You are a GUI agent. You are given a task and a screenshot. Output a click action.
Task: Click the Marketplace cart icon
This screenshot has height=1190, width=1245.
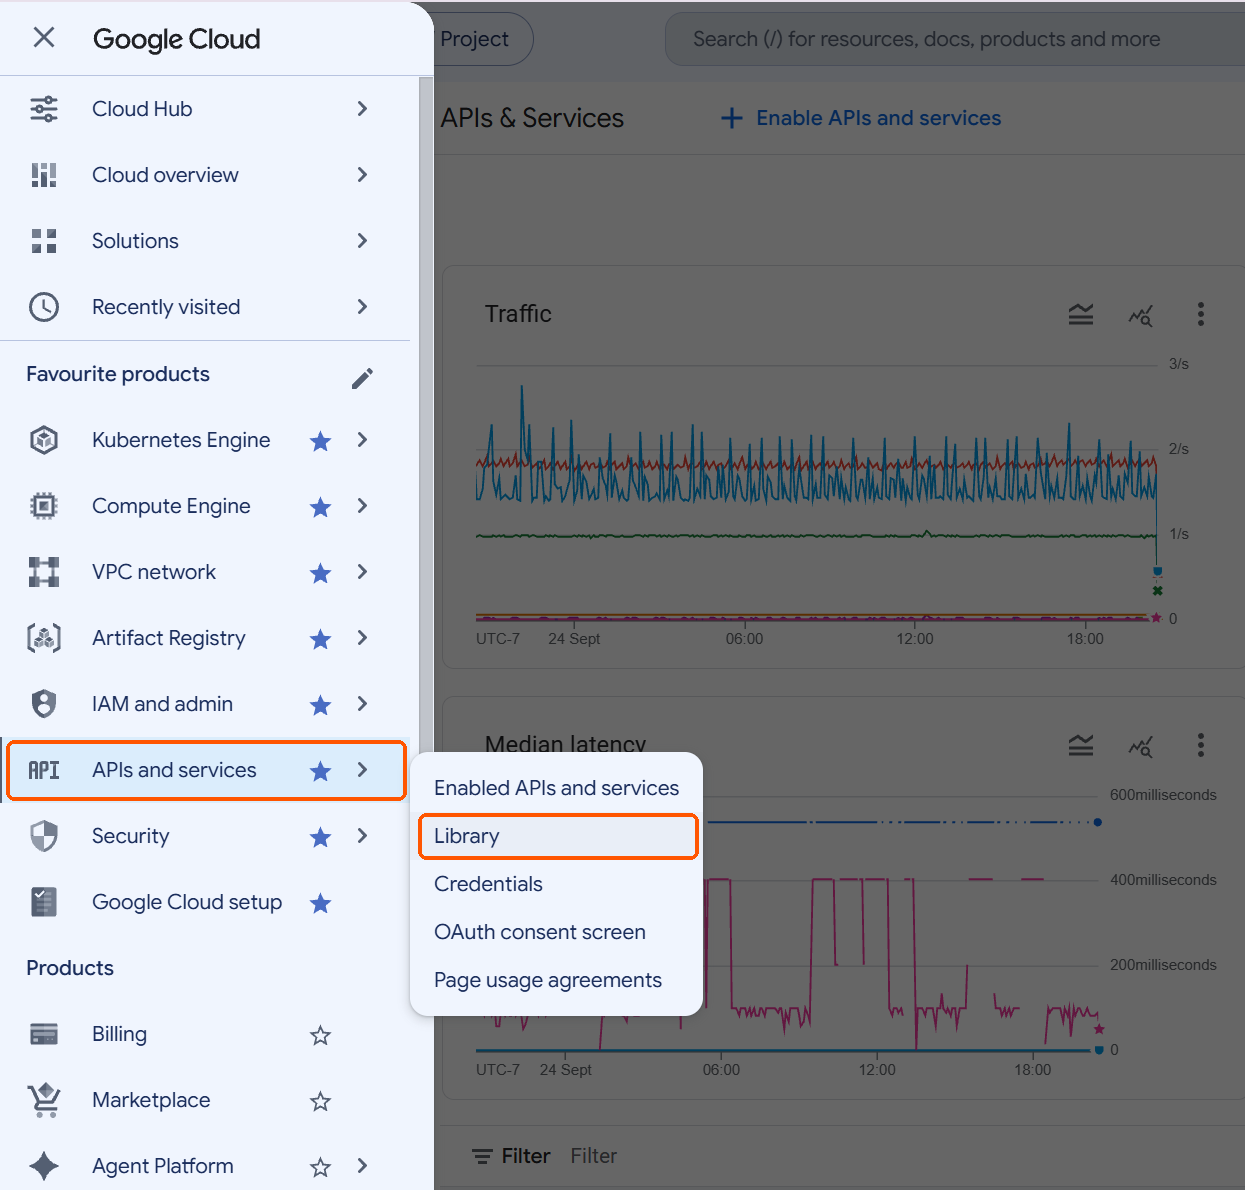[44, 1100]
